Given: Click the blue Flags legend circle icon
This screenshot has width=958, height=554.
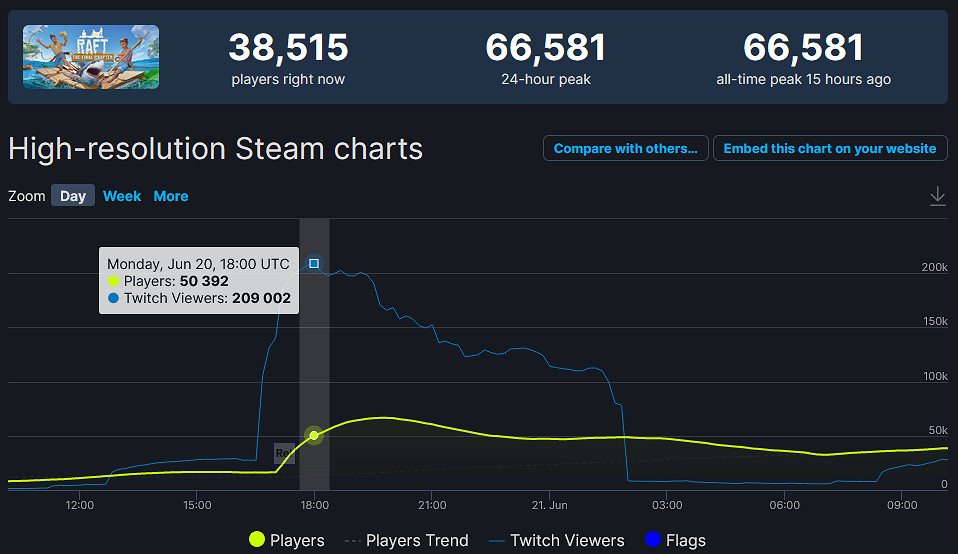Looking at the screenshot, I should pyautogui.click(x=653, y=540).
